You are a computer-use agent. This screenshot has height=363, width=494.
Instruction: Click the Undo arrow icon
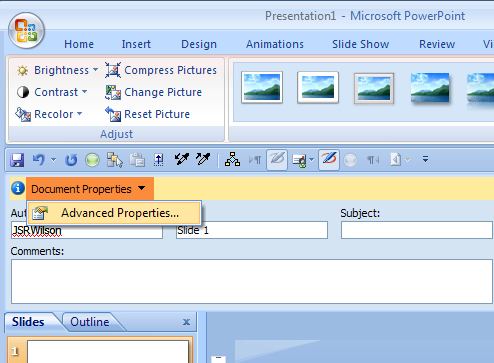(x=39, y=160)
